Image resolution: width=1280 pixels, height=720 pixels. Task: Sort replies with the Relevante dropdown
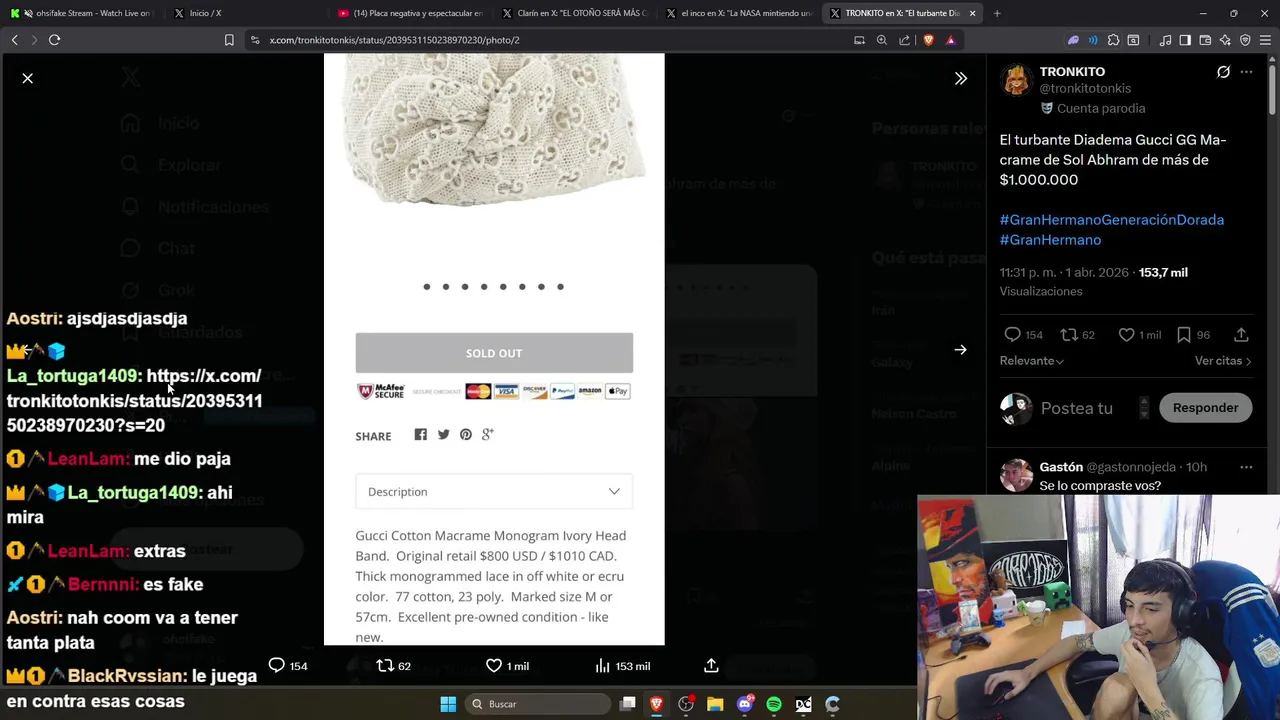point(1031,361)
